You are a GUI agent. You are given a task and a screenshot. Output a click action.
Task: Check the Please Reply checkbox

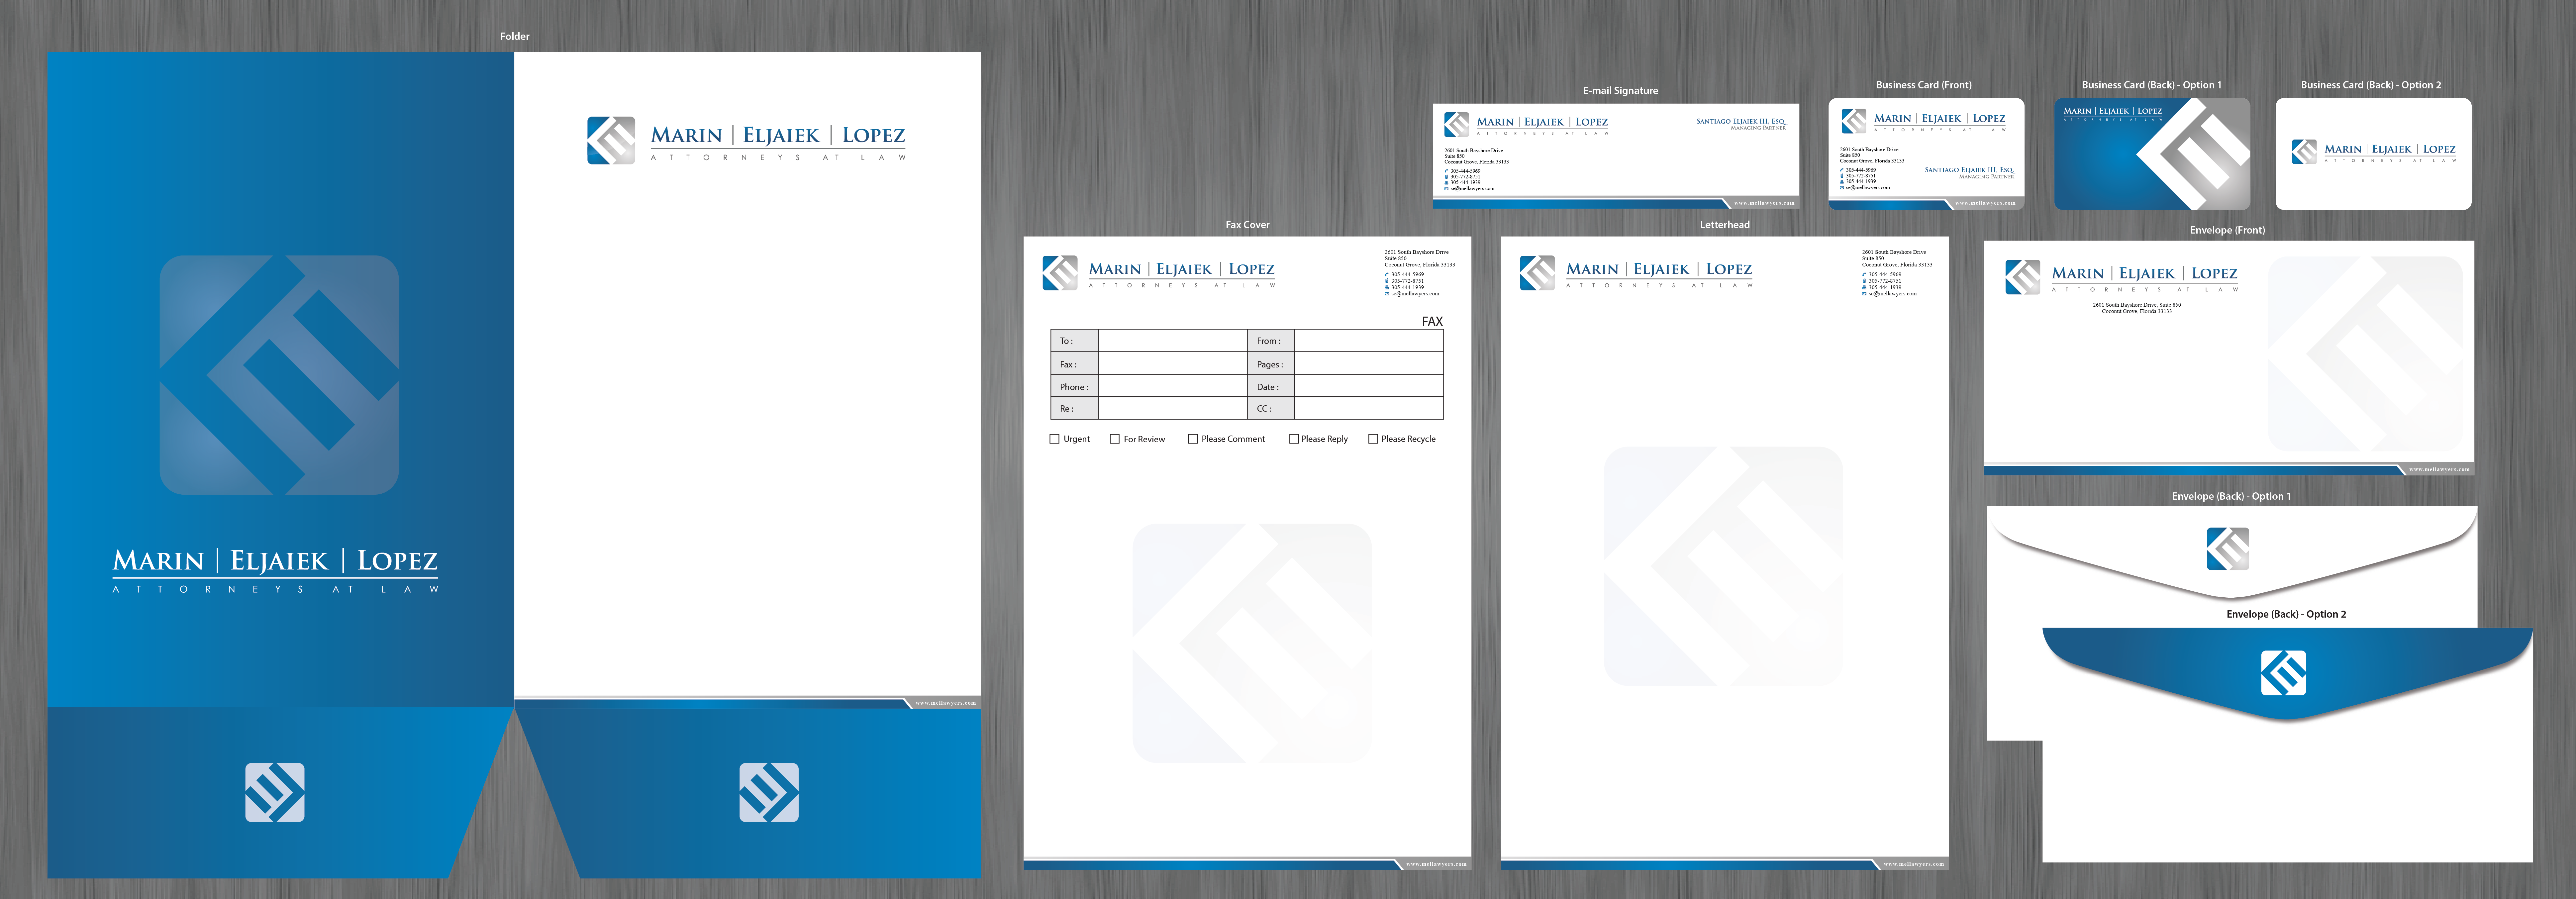[x=1294, y=439]
